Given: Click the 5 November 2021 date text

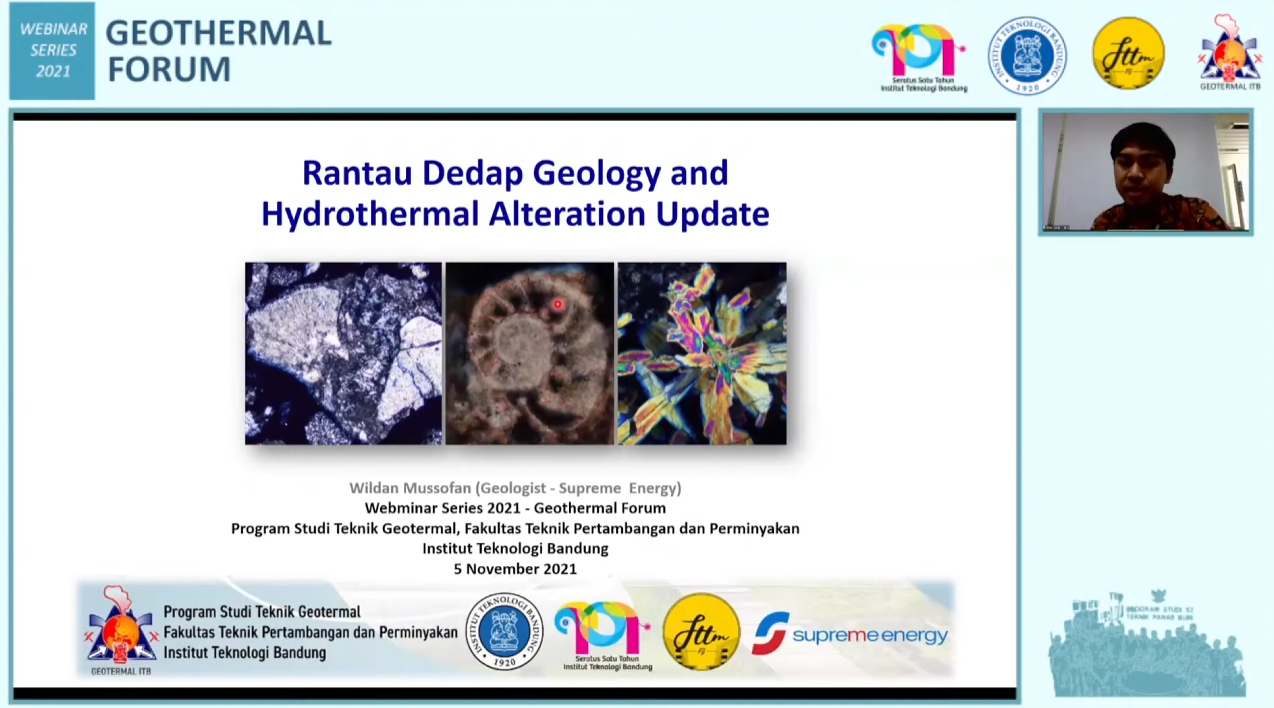Looking at the screenshot, I should pyautogui.click(x=515, y=569).
